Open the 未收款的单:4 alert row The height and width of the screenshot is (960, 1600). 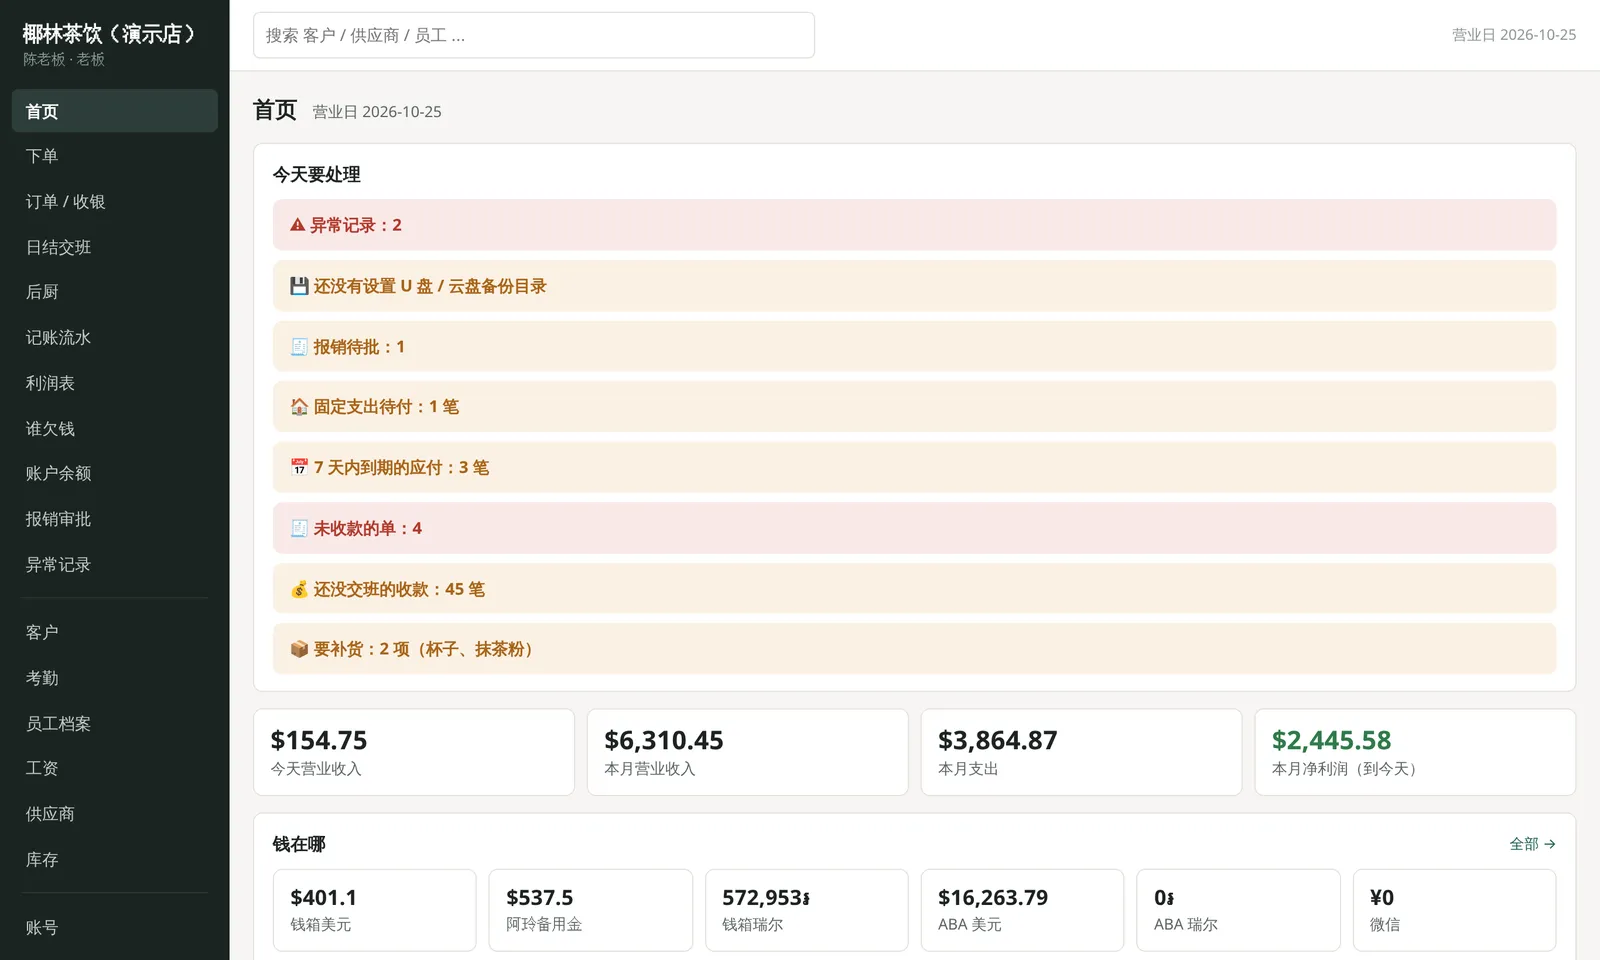[x=914, y=528]
